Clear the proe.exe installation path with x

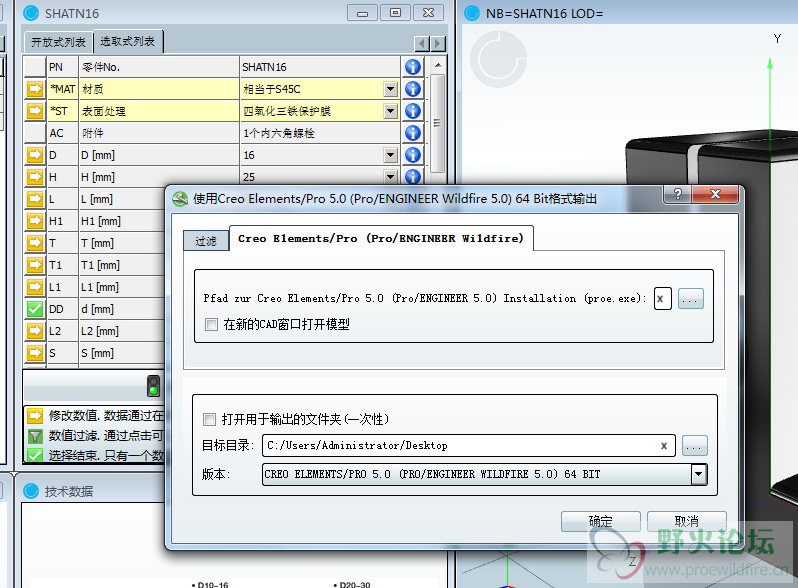[661, 299]
